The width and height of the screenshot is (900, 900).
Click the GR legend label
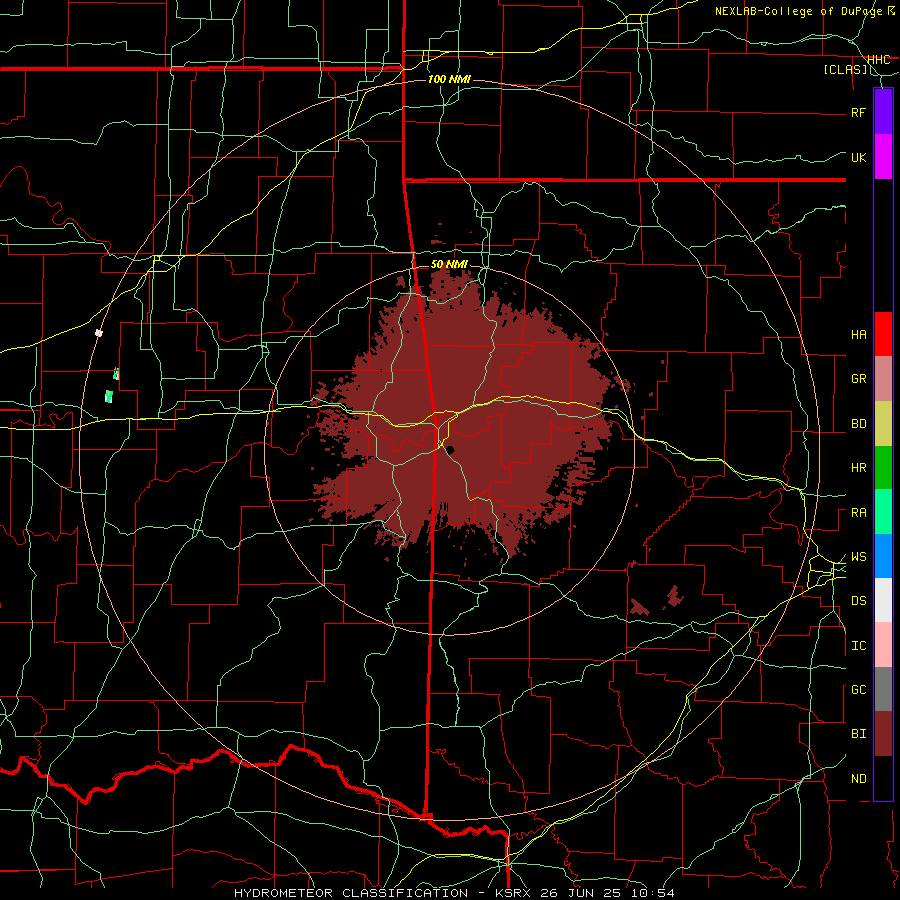(858, 379)
